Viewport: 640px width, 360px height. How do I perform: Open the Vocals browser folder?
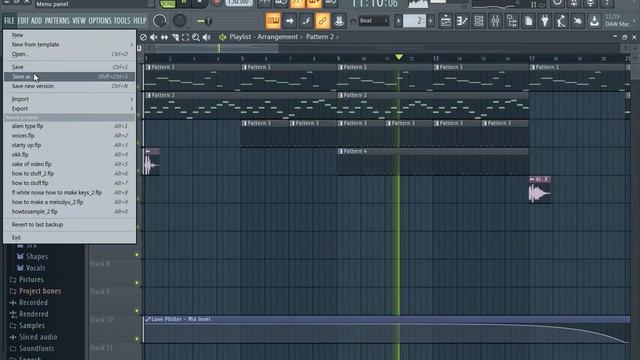point(31,268)
